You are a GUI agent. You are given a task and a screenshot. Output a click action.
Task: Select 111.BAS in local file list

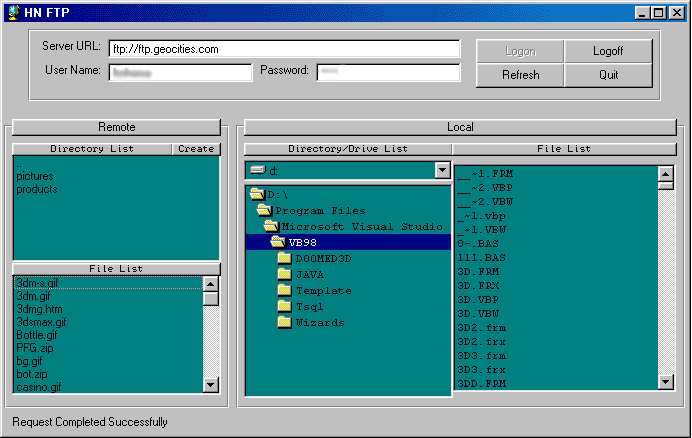coord(481,257)
